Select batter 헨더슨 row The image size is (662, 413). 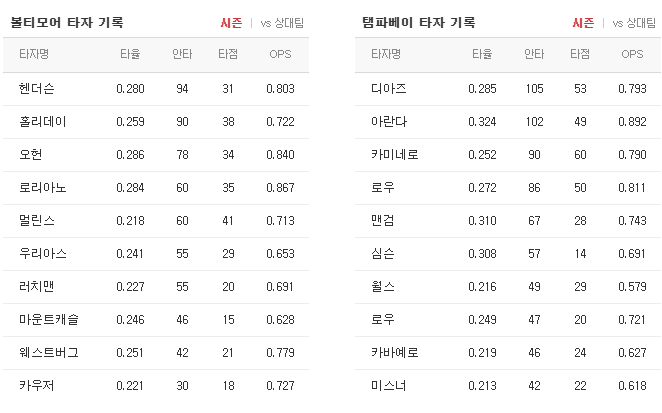156,89
